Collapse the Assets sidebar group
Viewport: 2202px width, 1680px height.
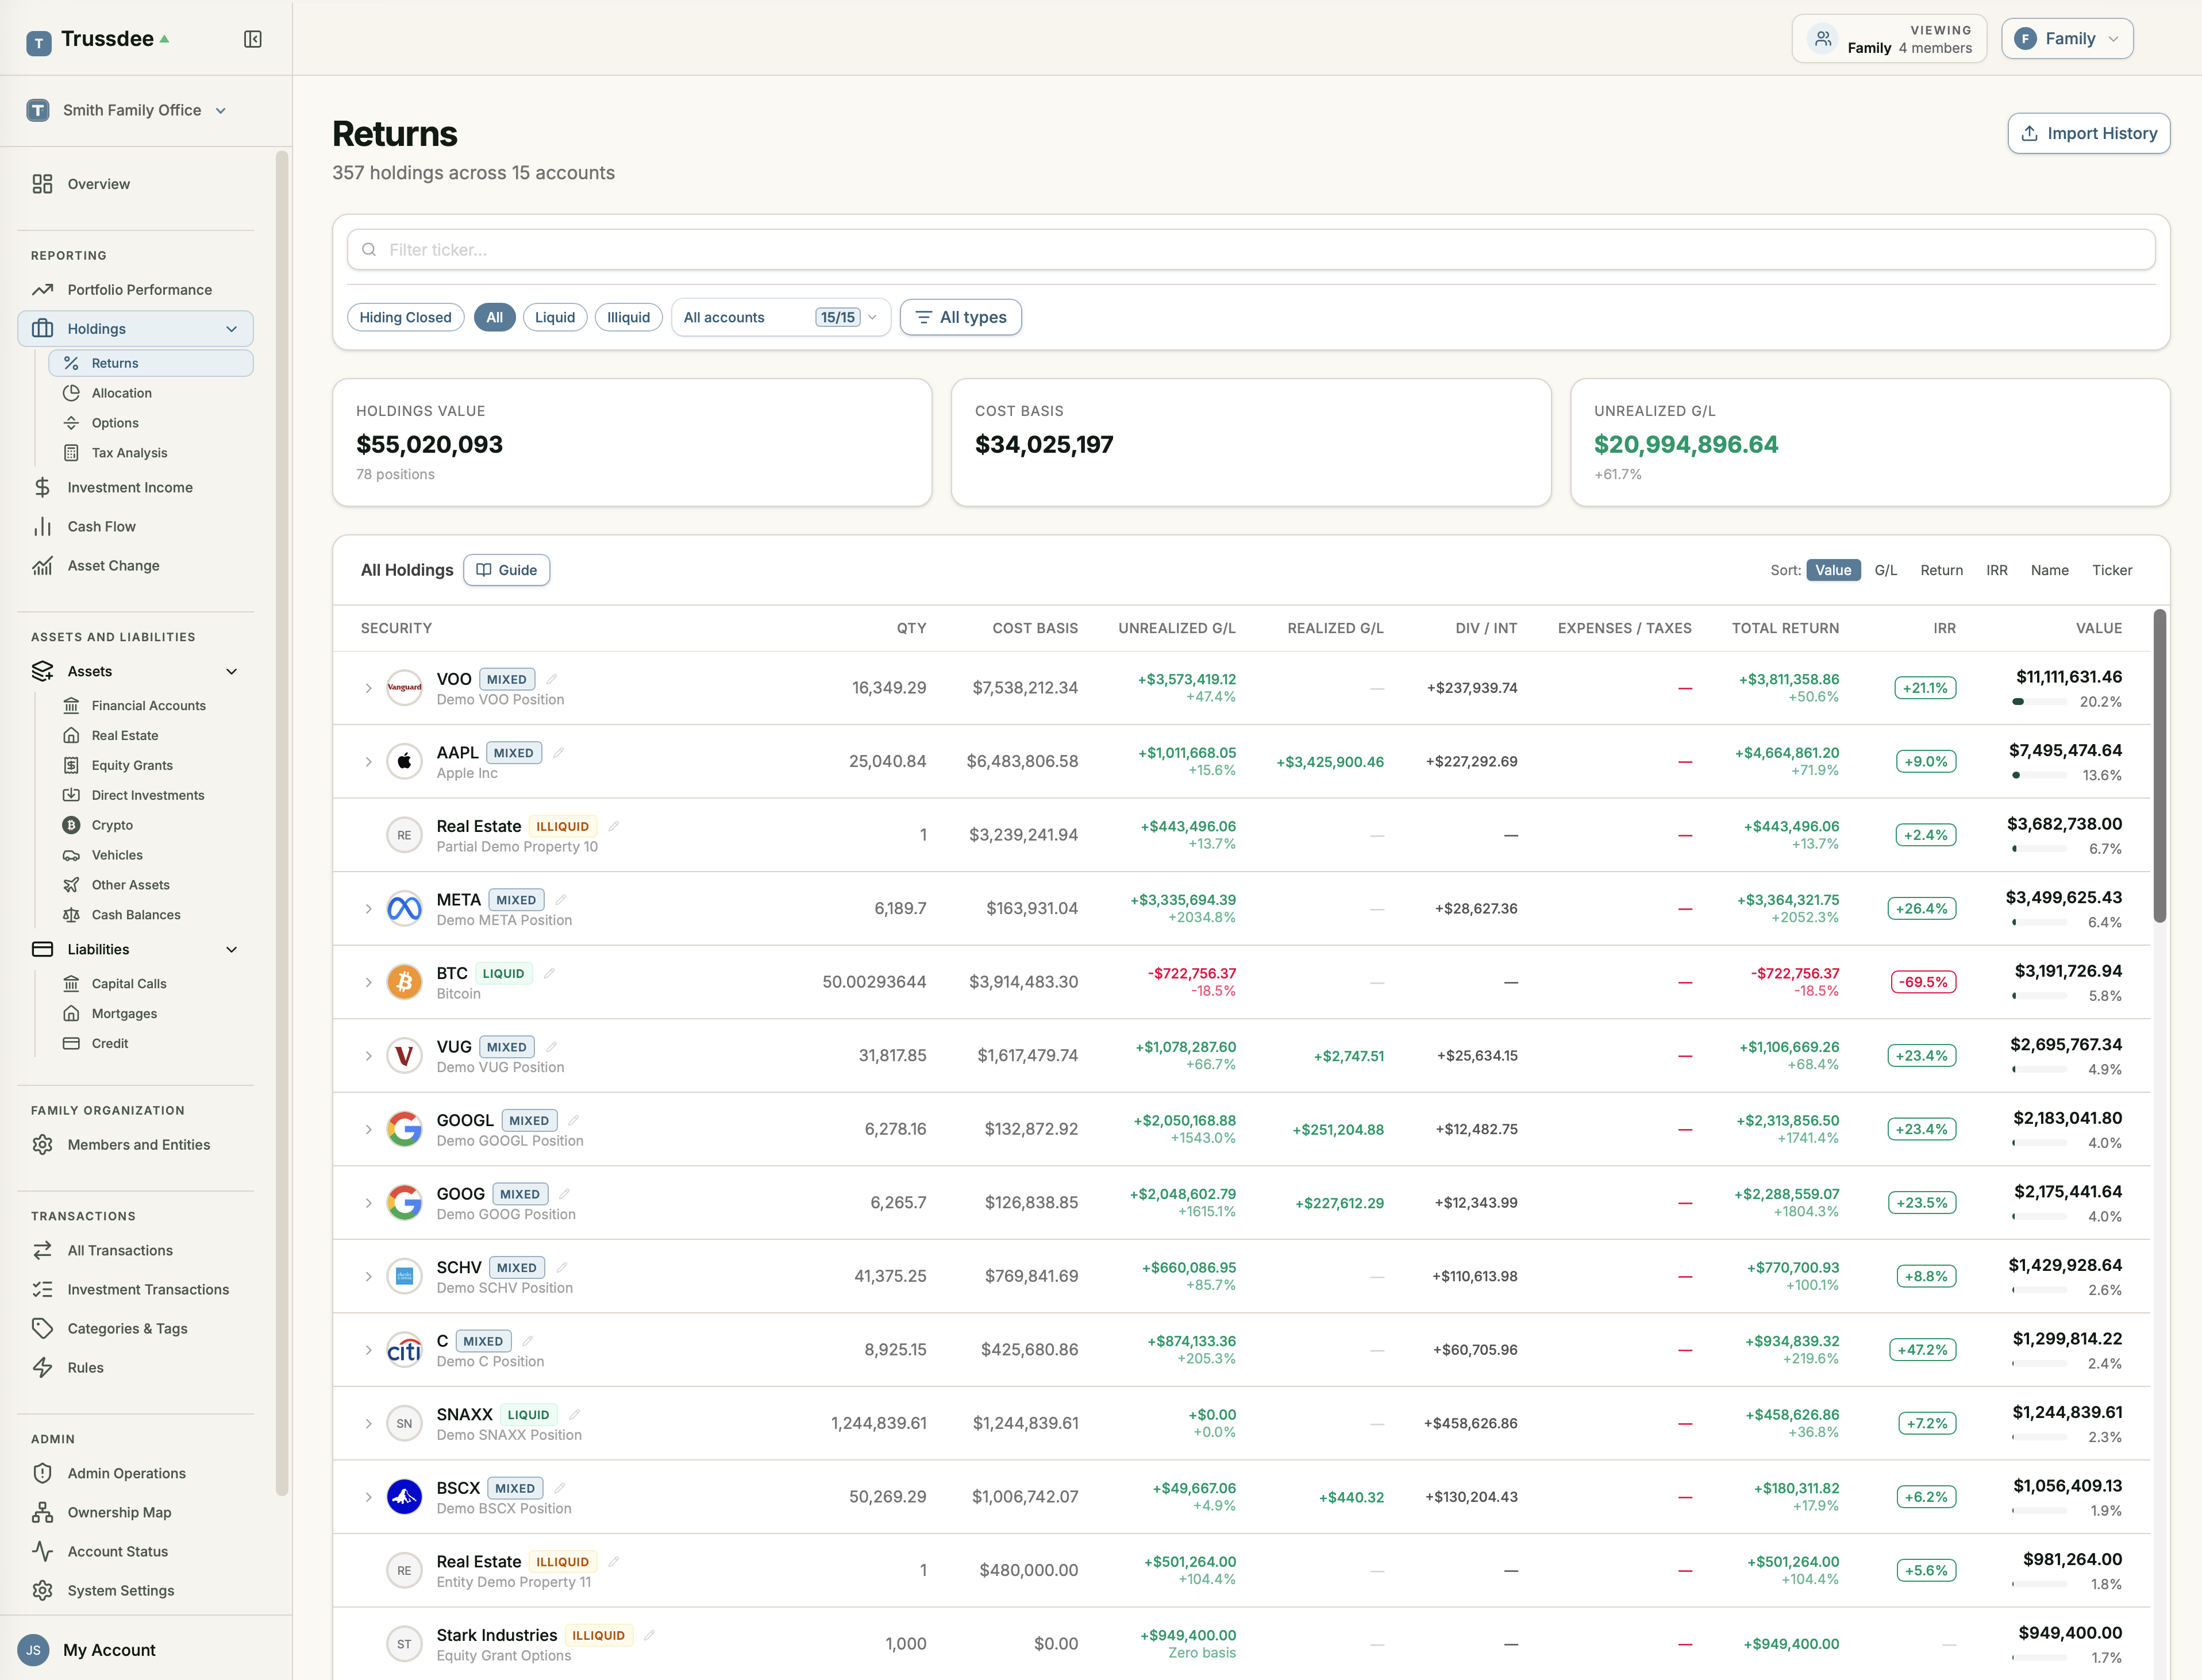click(x=232, y=671)
